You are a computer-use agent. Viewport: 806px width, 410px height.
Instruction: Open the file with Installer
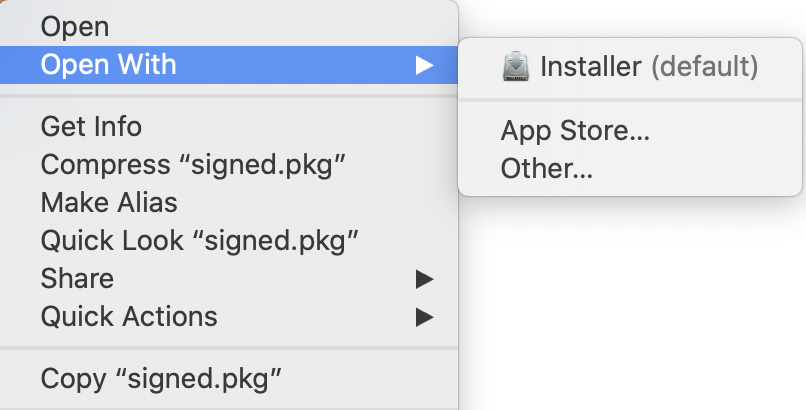point(590,67)
